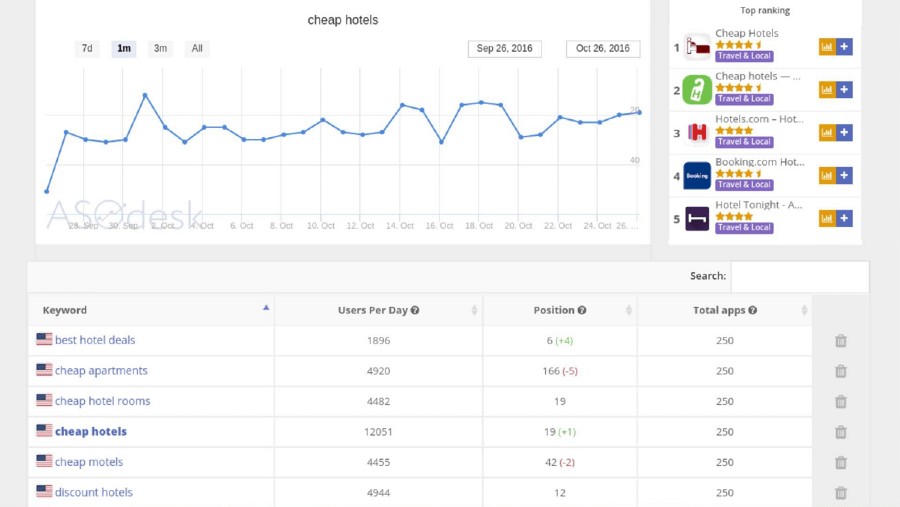Click the plus icon next to Hotels.com app
This screenshot has height=507, width=900.
point(844,133)
